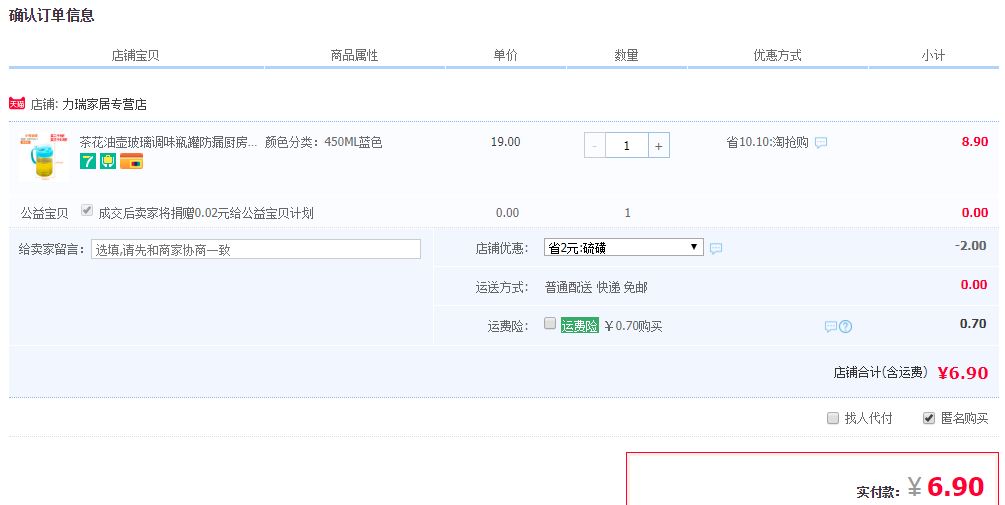Click the 颜色分类：450ML蓝色 attribute text
The image size is (1005, 505).
324,142
